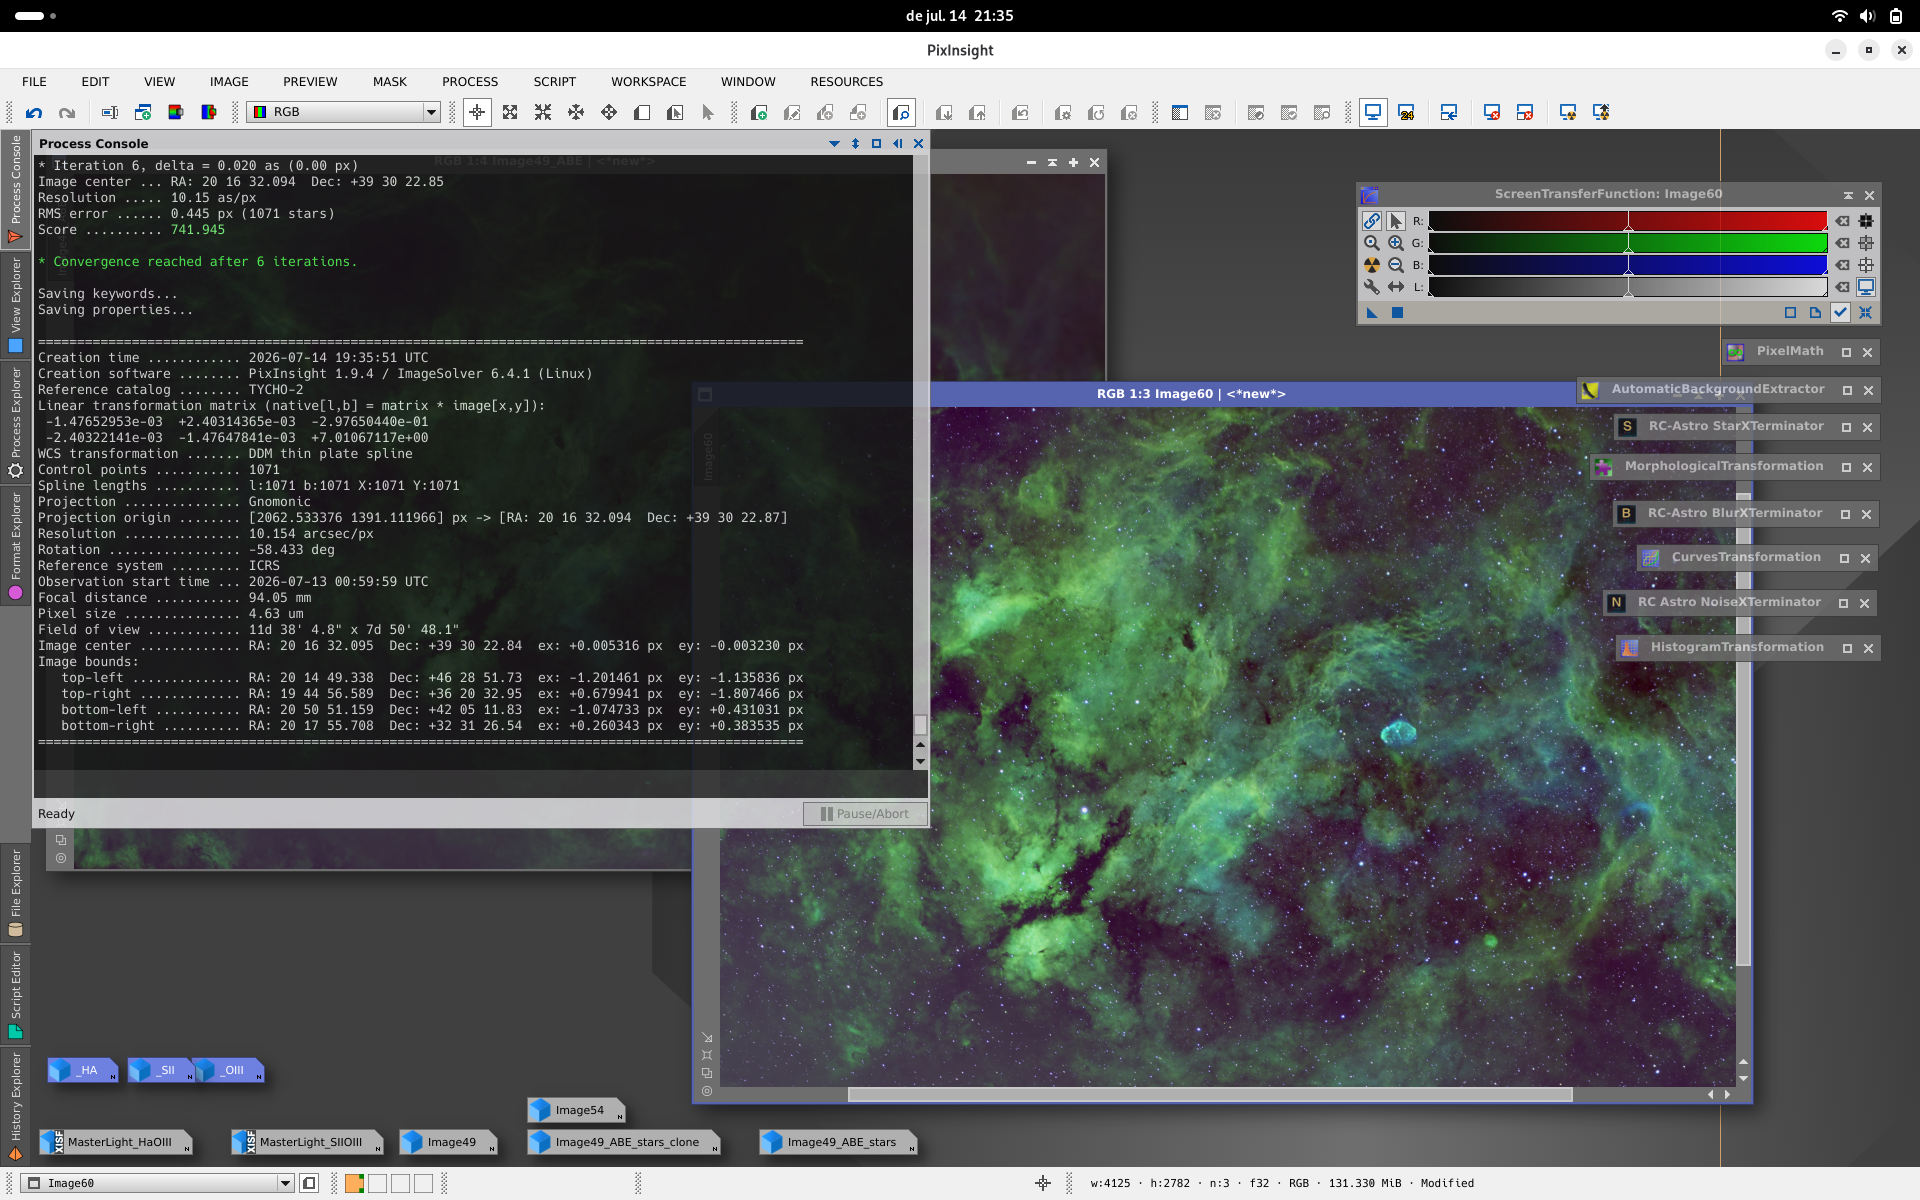Open STF parameters wrench icon

pyautogui.click(x=1371, y=287)
